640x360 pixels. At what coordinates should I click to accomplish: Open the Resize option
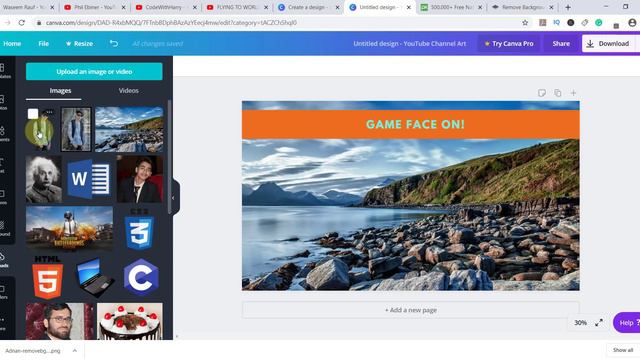[x=79, y=43]
